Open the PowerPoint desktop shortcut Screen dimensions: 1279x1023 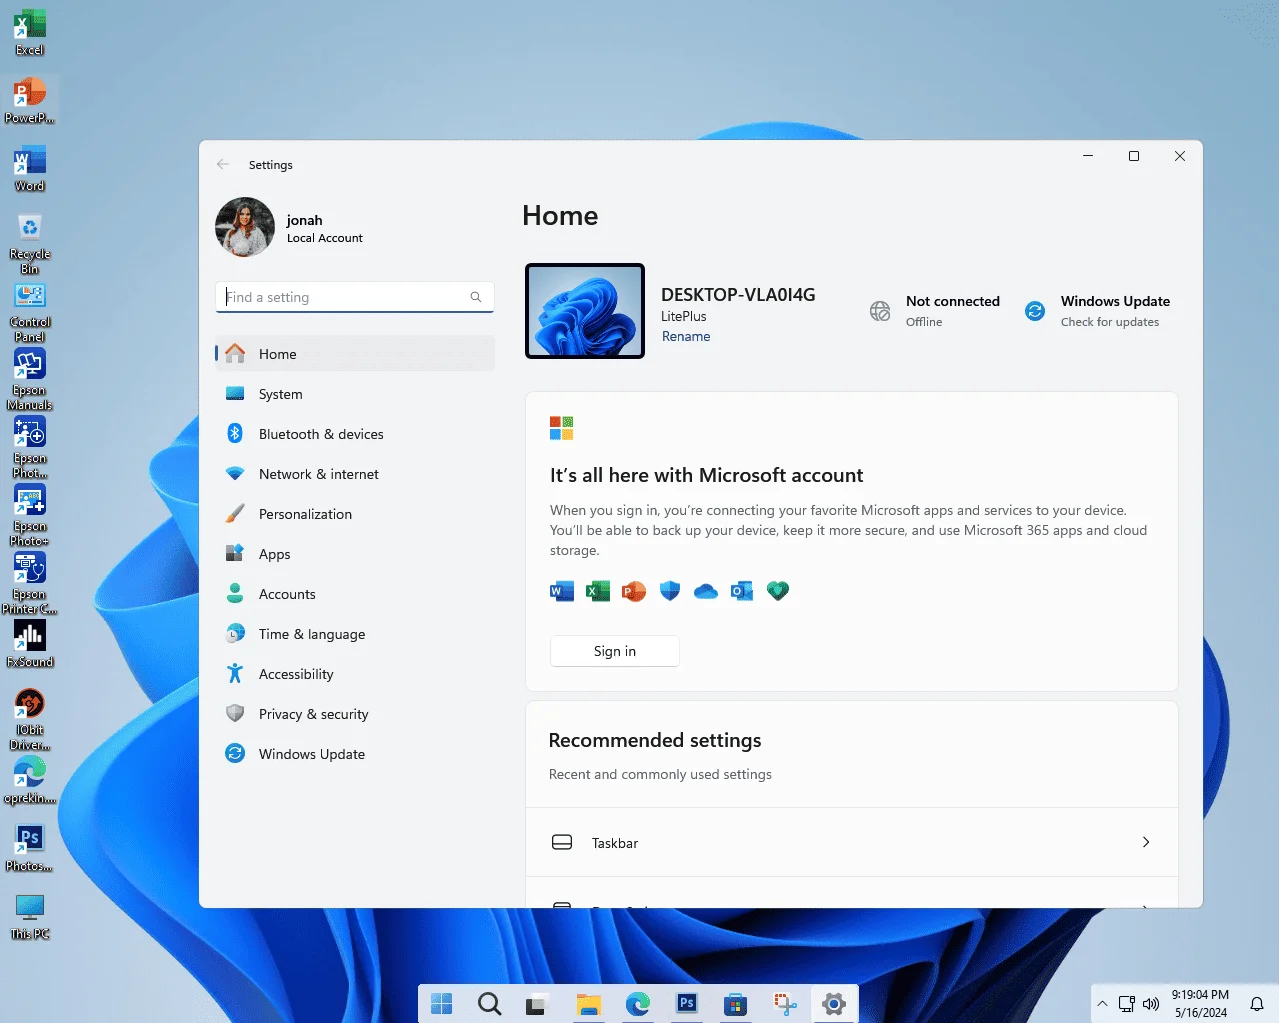click(x=30, y=100)
